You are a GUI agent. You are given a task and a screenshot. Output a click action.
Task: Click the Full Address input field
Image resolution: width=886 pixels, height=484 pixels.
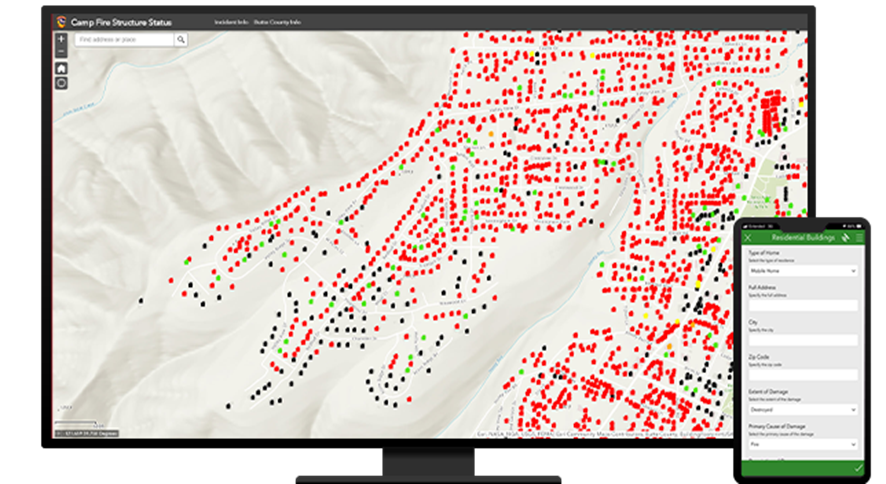click(802, 306)
